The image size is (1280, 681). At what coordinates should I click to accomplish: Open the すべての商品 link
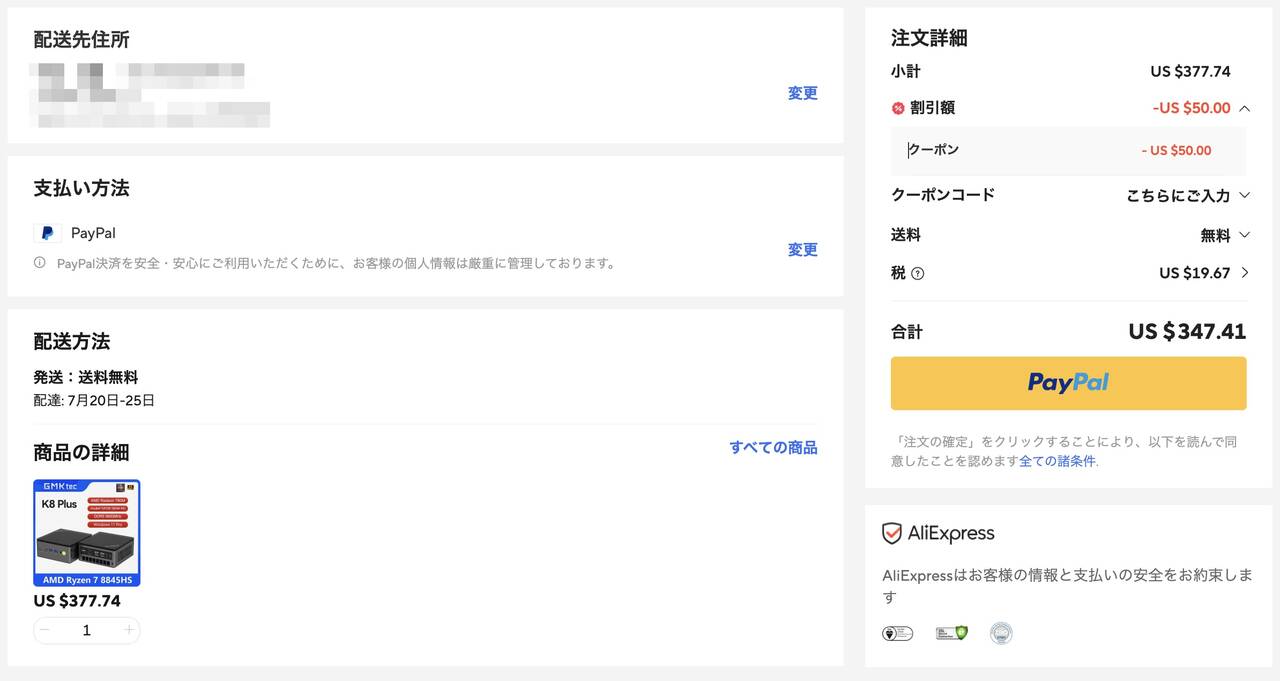(x=773, y=447)
